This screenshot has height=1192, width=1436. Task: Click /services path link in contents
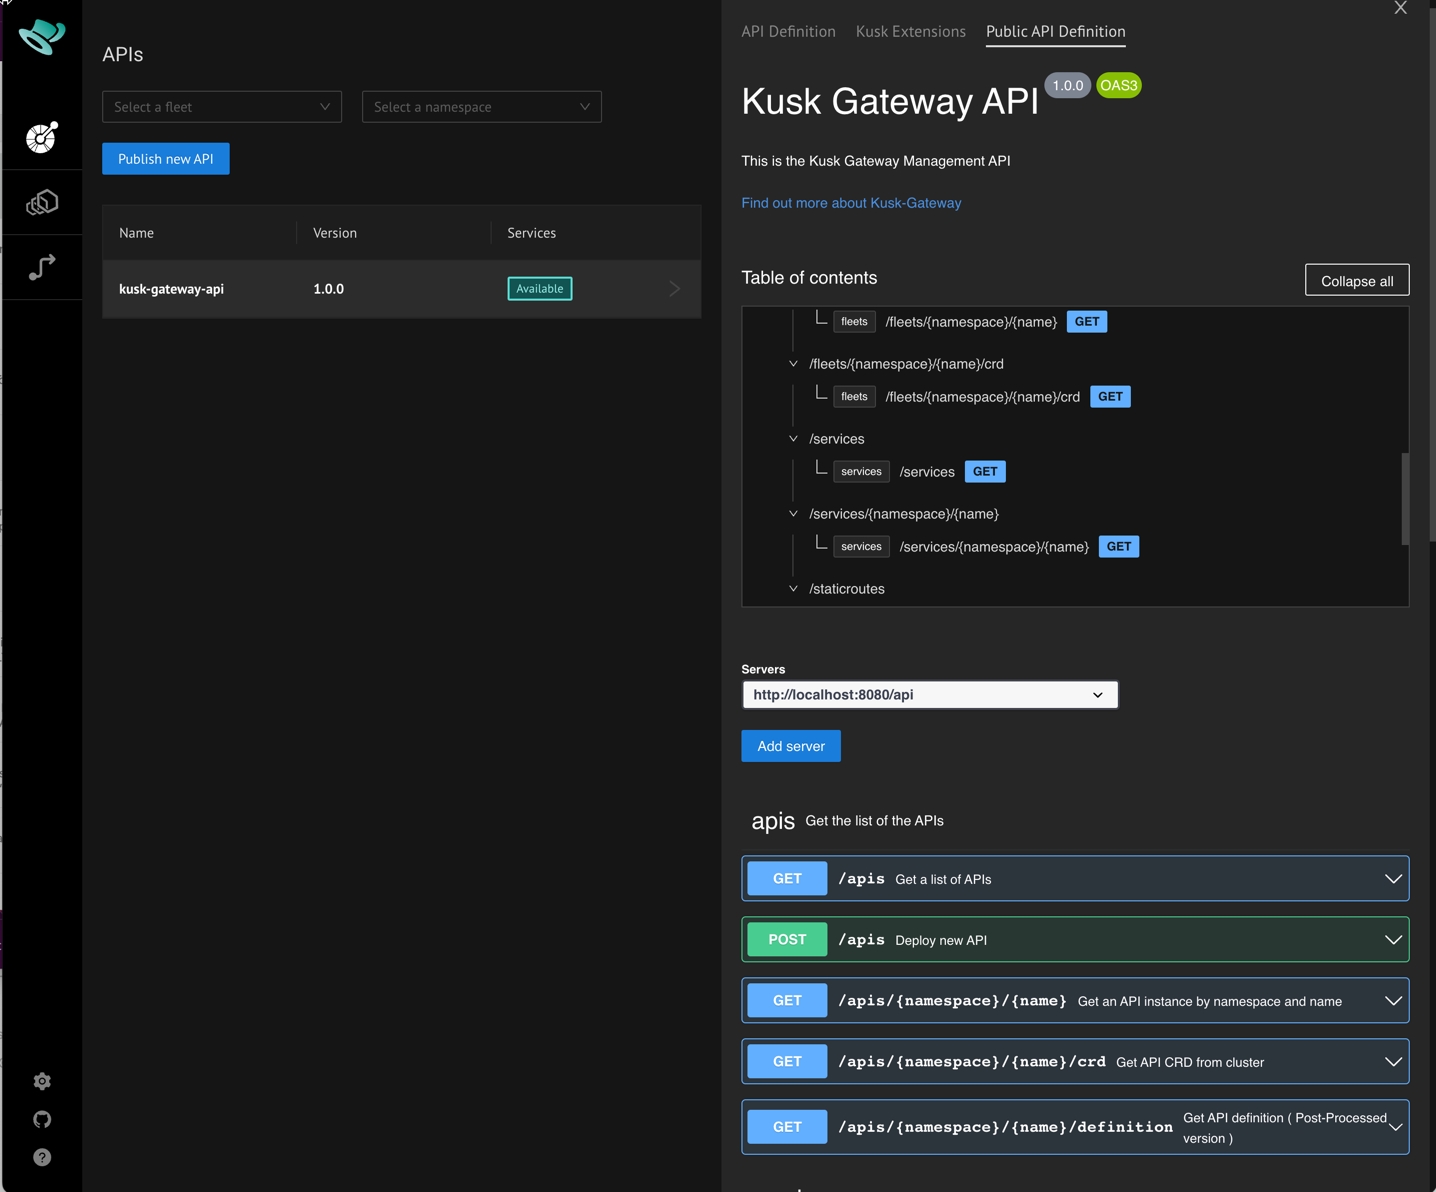[x=927, y=472]
